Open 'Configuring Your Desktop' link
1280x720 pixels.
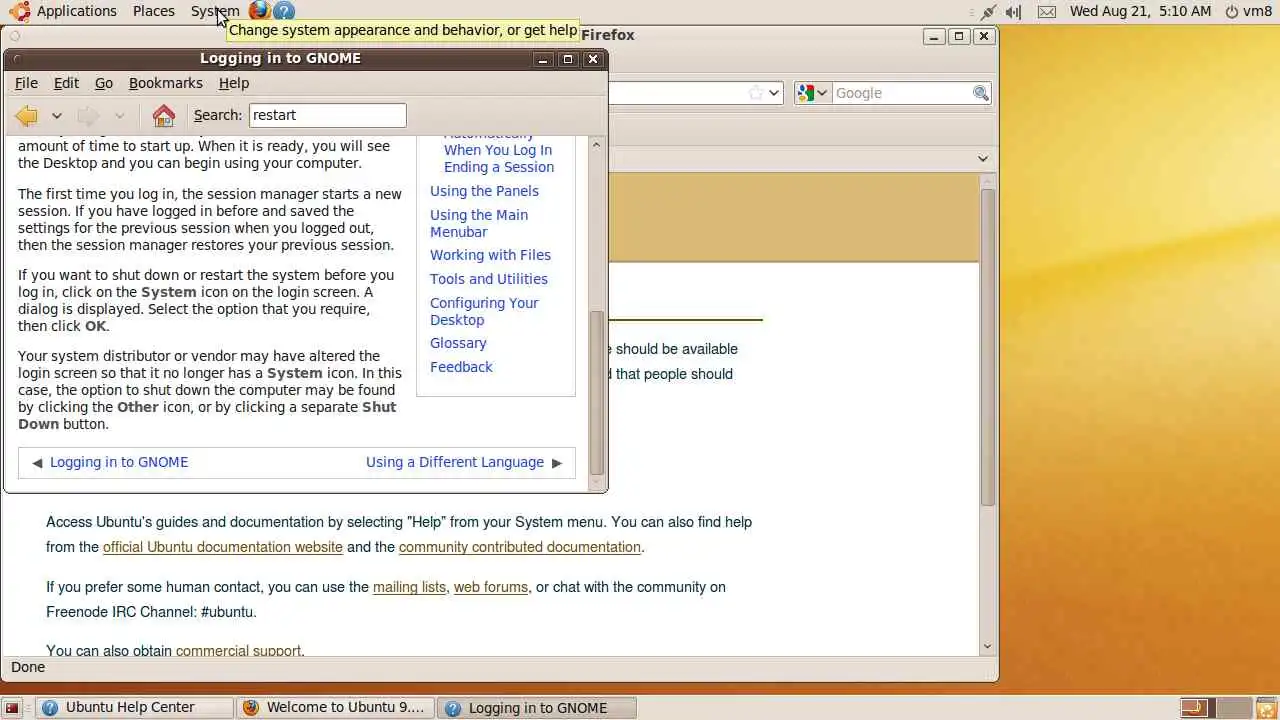click(x=484, y=311)
